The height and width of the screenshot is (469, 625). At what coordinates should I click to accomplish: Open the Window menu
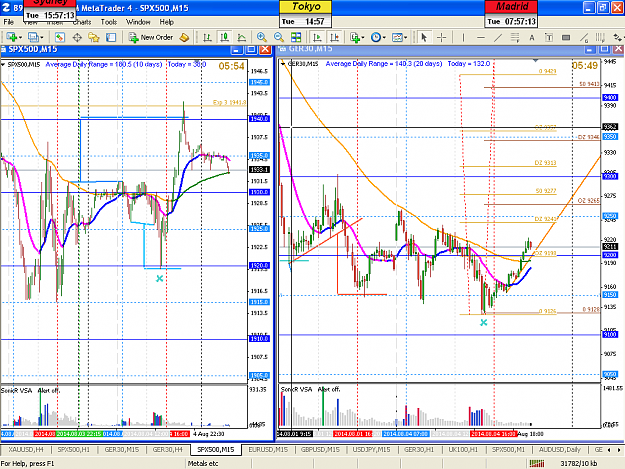coord(138,22)
